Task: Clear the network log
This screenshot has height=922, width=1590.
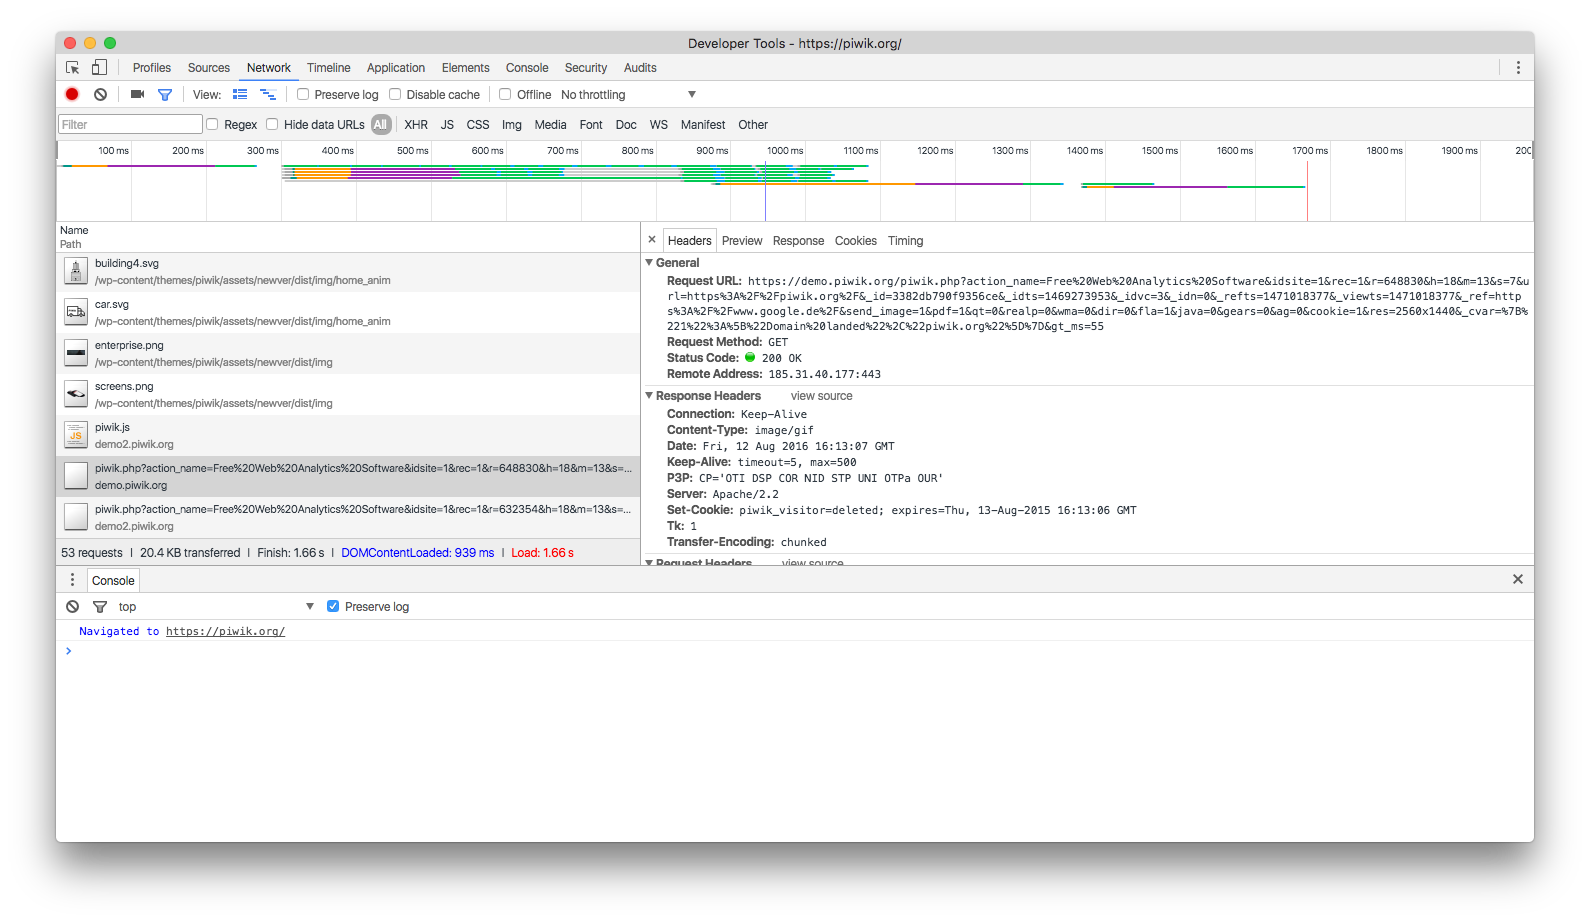Action: (100, 94)
